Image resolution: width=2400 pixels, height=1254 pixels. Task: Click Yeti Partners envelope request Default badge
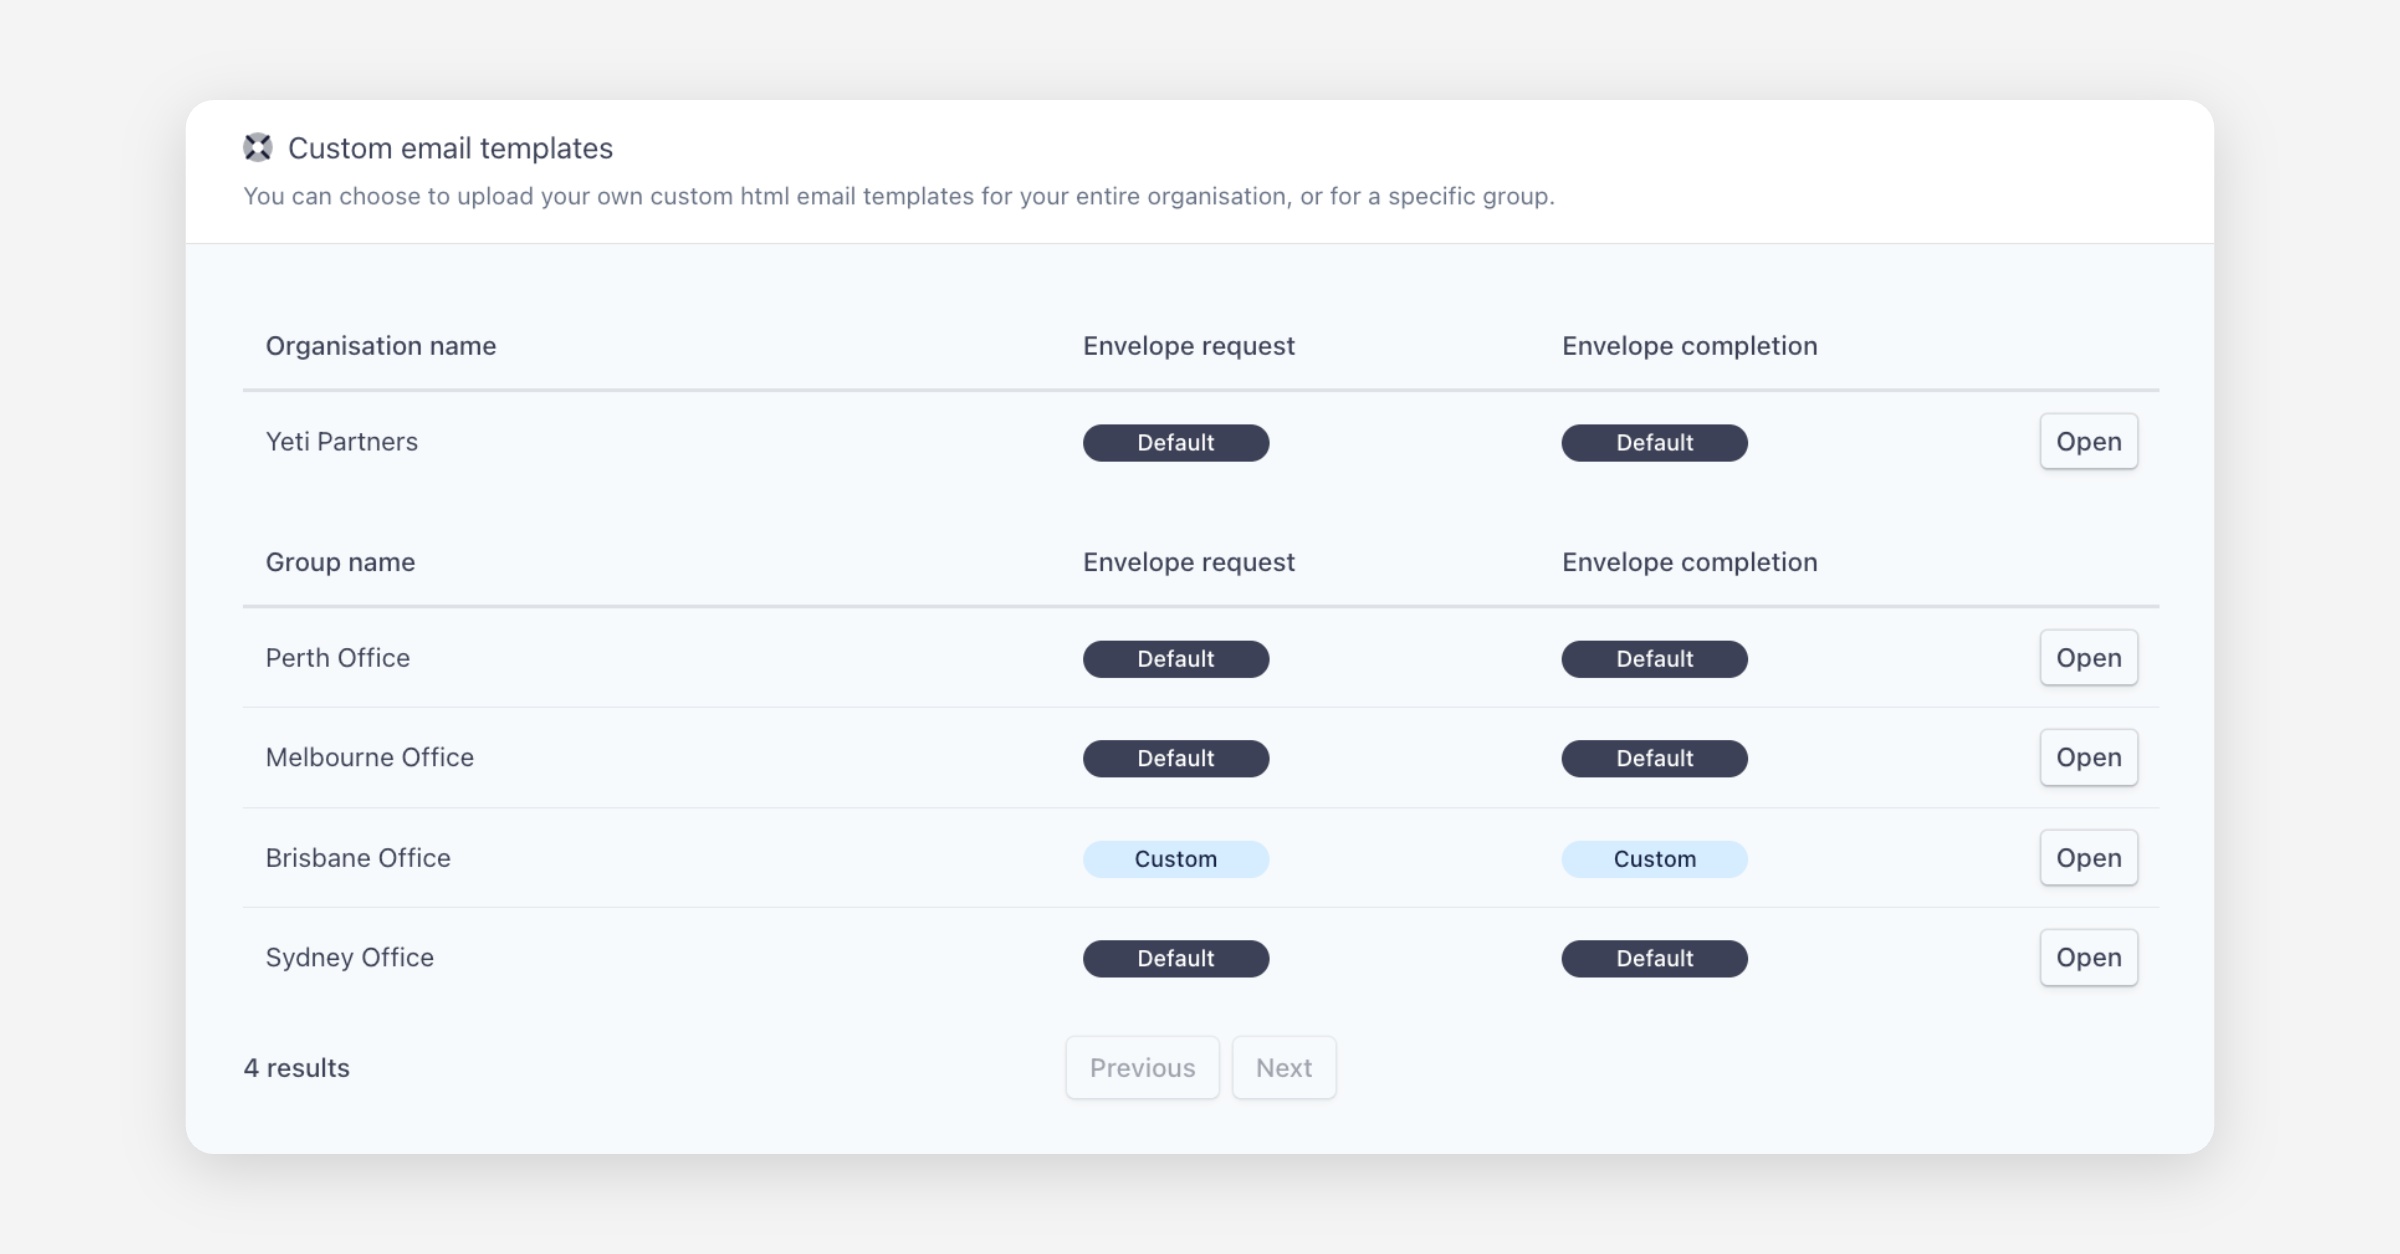[x=1176, y=443]
